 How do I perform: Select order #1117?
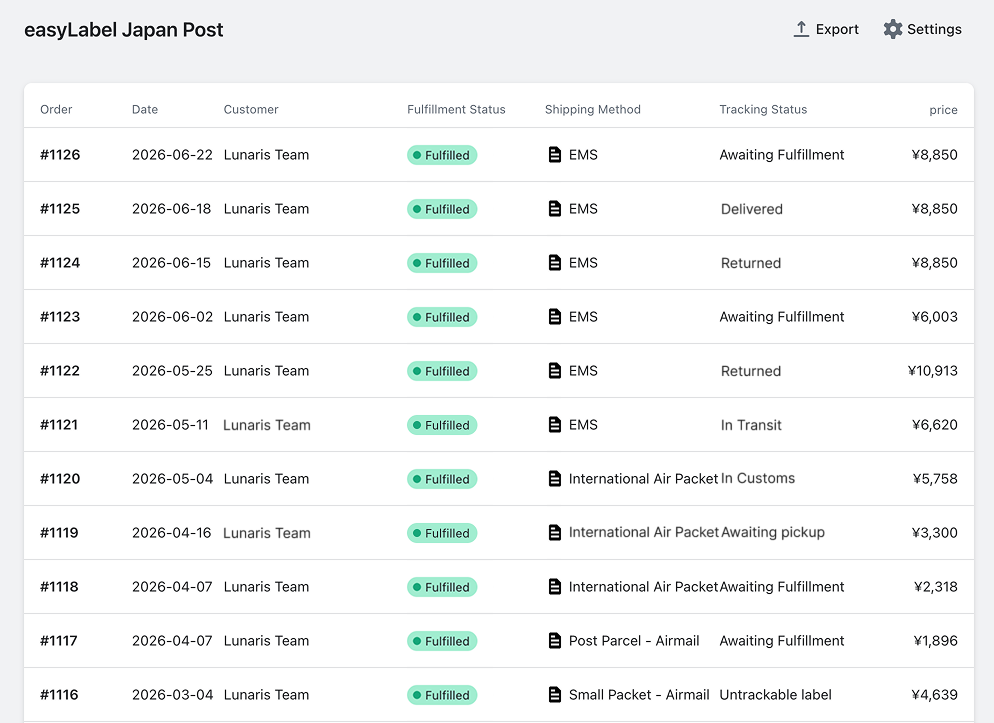point(59,641)
